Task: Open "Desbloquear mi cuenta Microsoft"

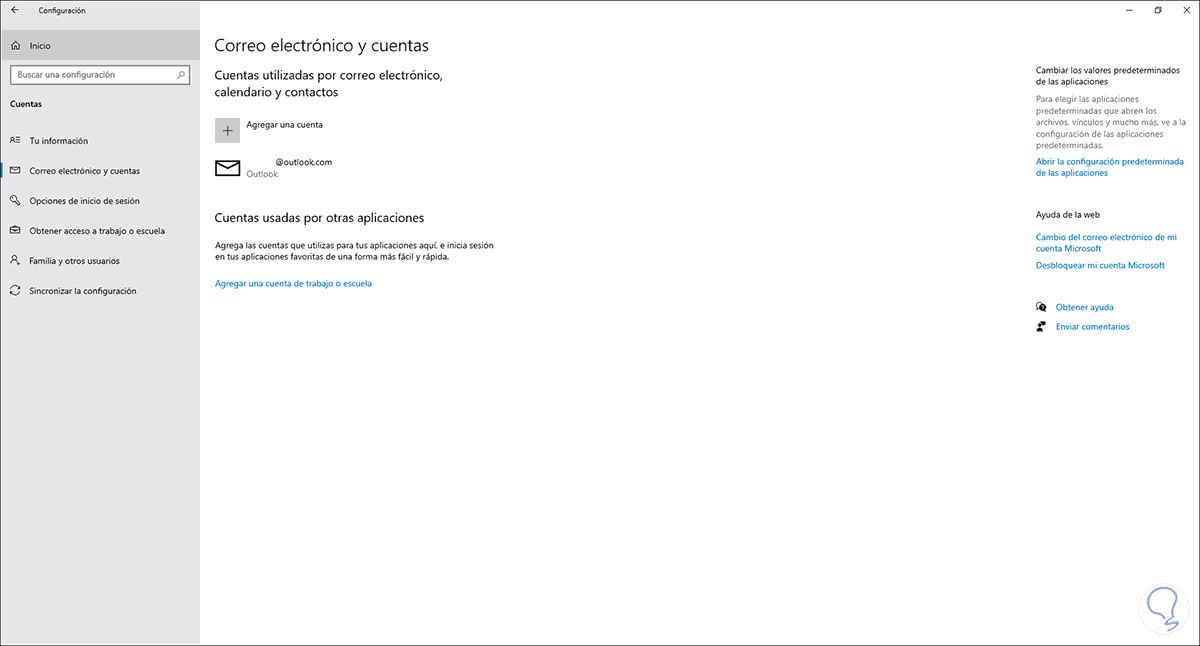Action: [1100, 265]
